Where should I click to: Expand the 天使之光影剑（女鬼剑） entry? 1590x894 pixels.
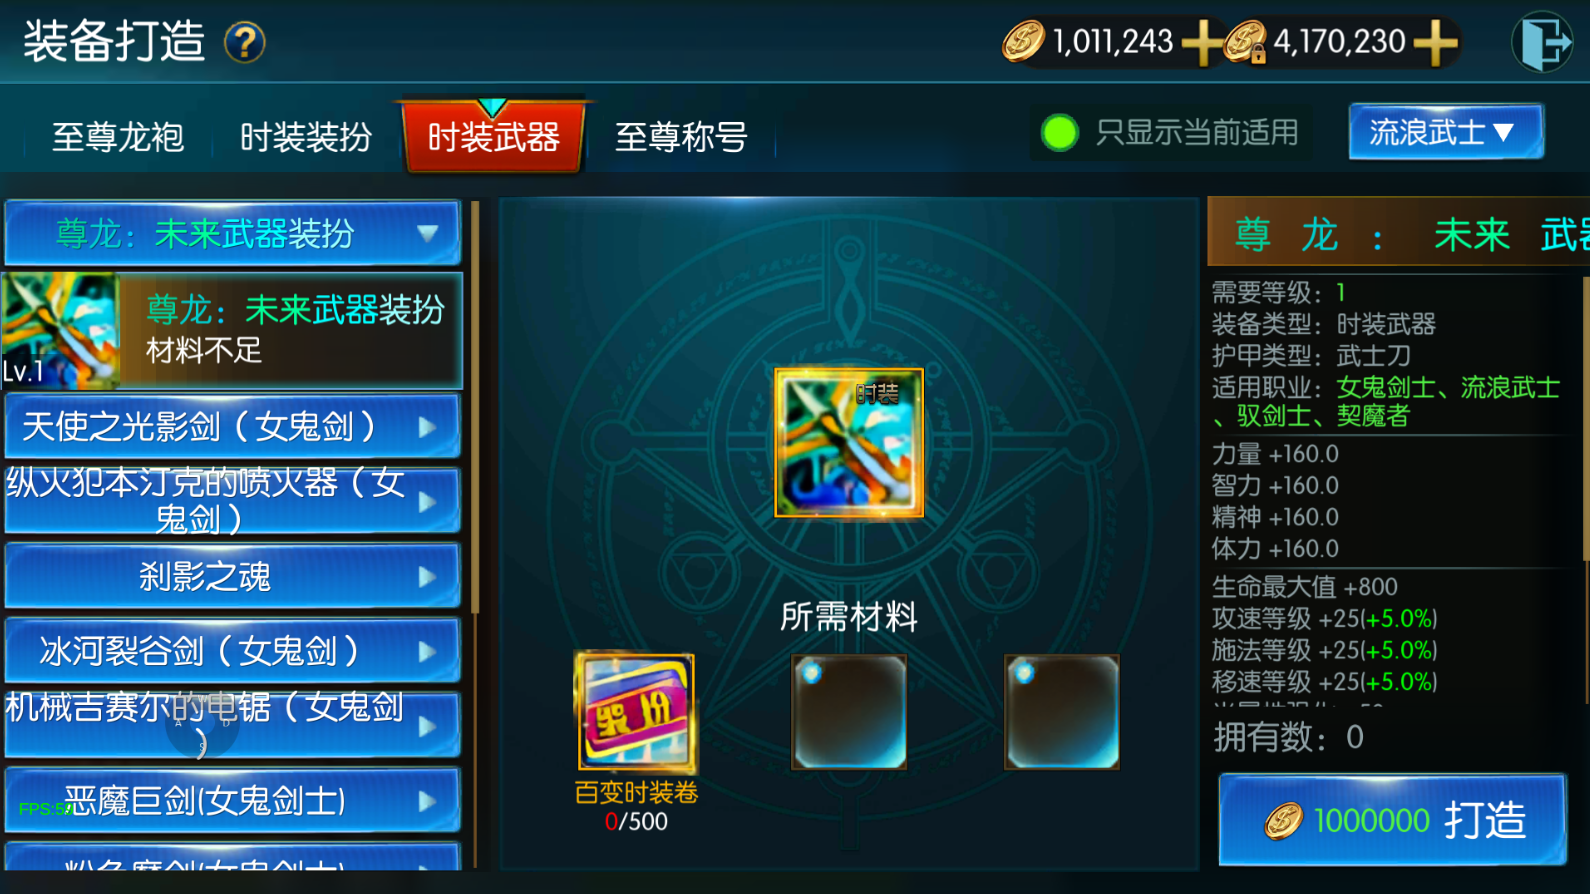[x=232, y=427]
